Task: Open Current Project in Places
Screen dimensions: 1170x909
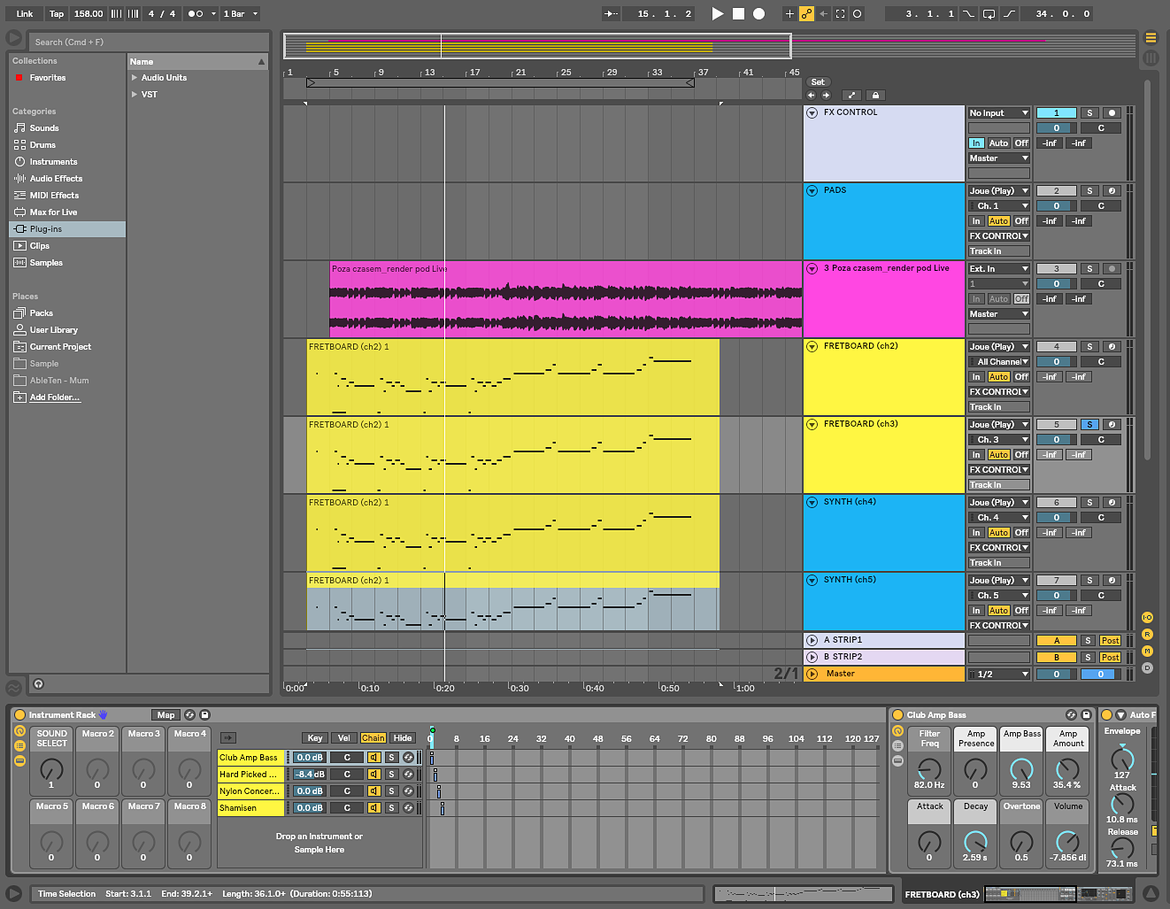Action: click(x=60, y=347)
